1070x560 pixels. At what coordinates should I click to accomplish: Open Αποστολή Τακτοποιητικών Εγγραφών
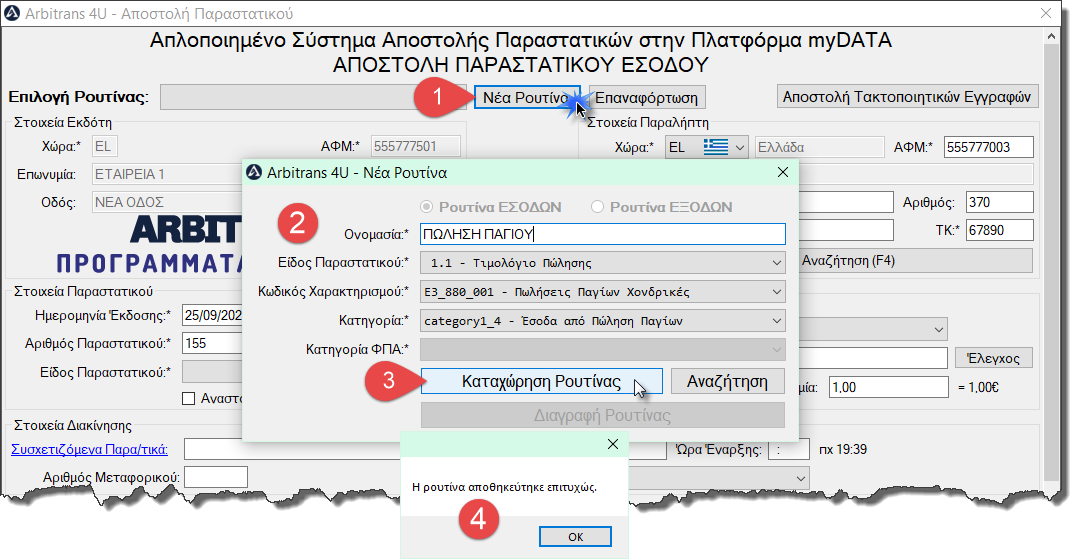tap(907, 97)
